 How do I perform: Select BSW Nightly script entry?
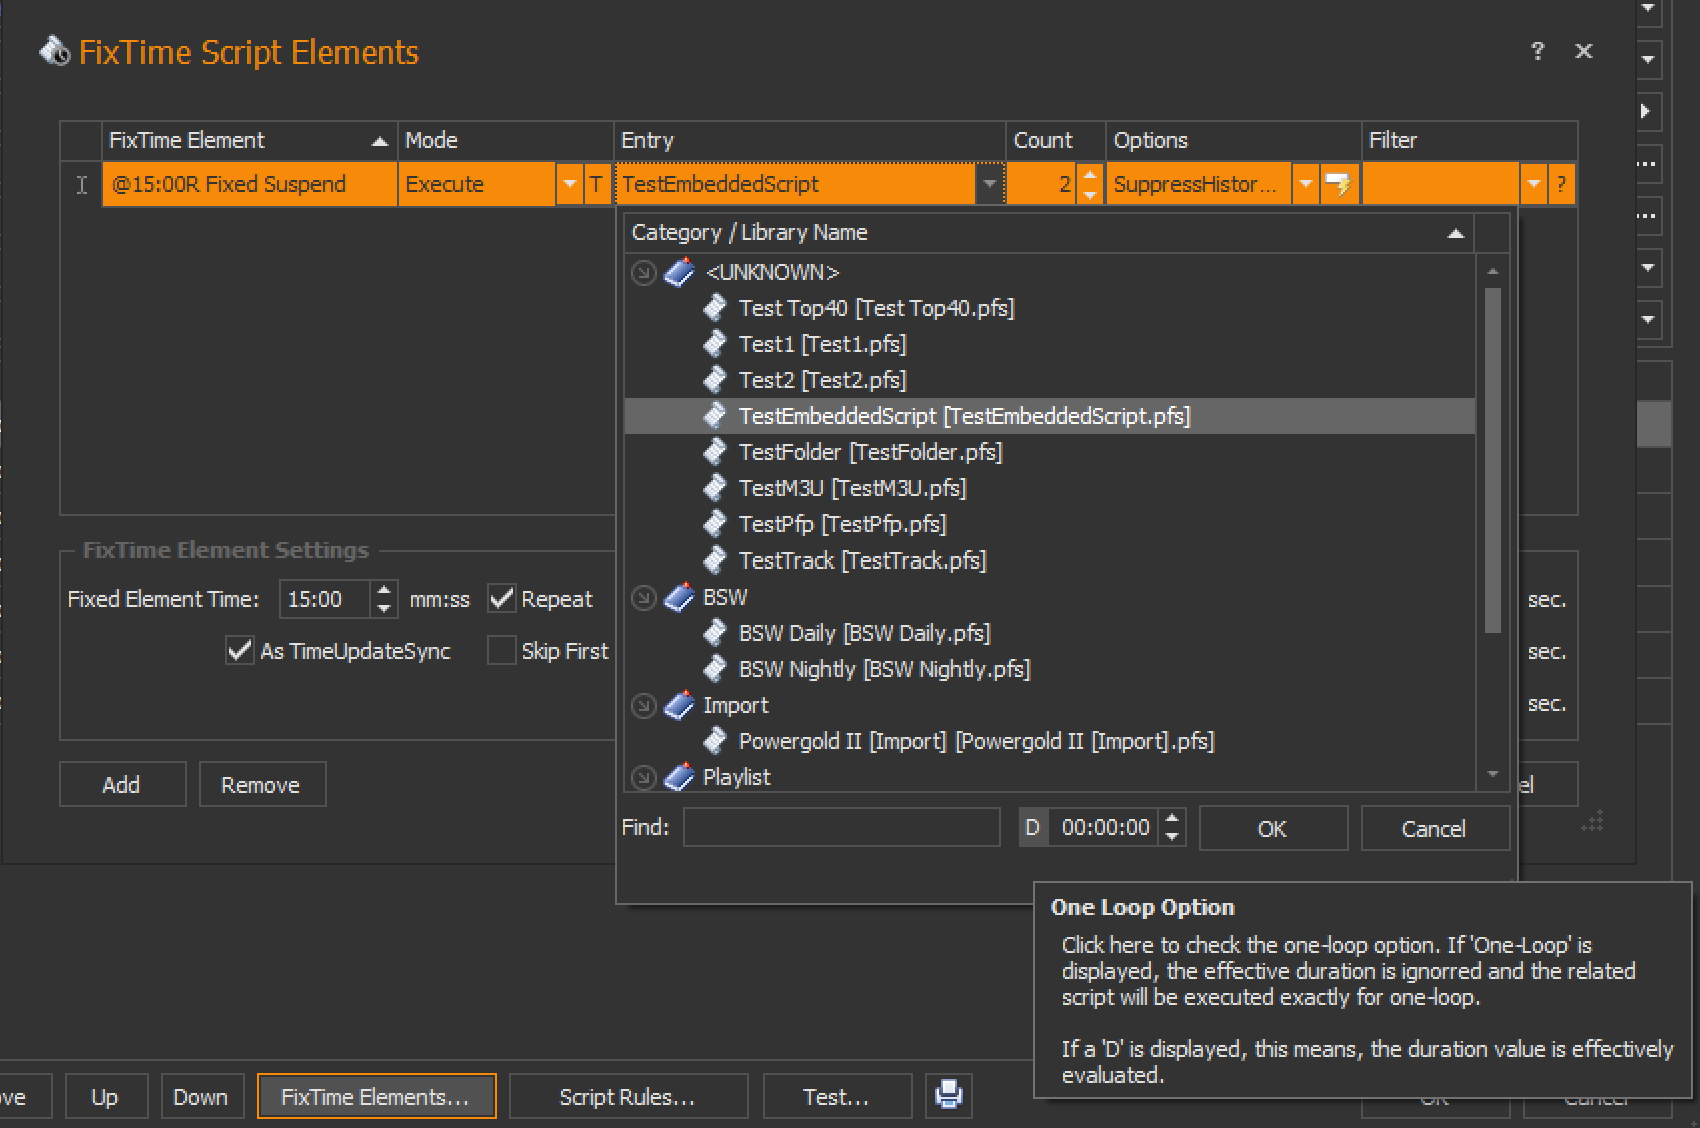point(884,669)
